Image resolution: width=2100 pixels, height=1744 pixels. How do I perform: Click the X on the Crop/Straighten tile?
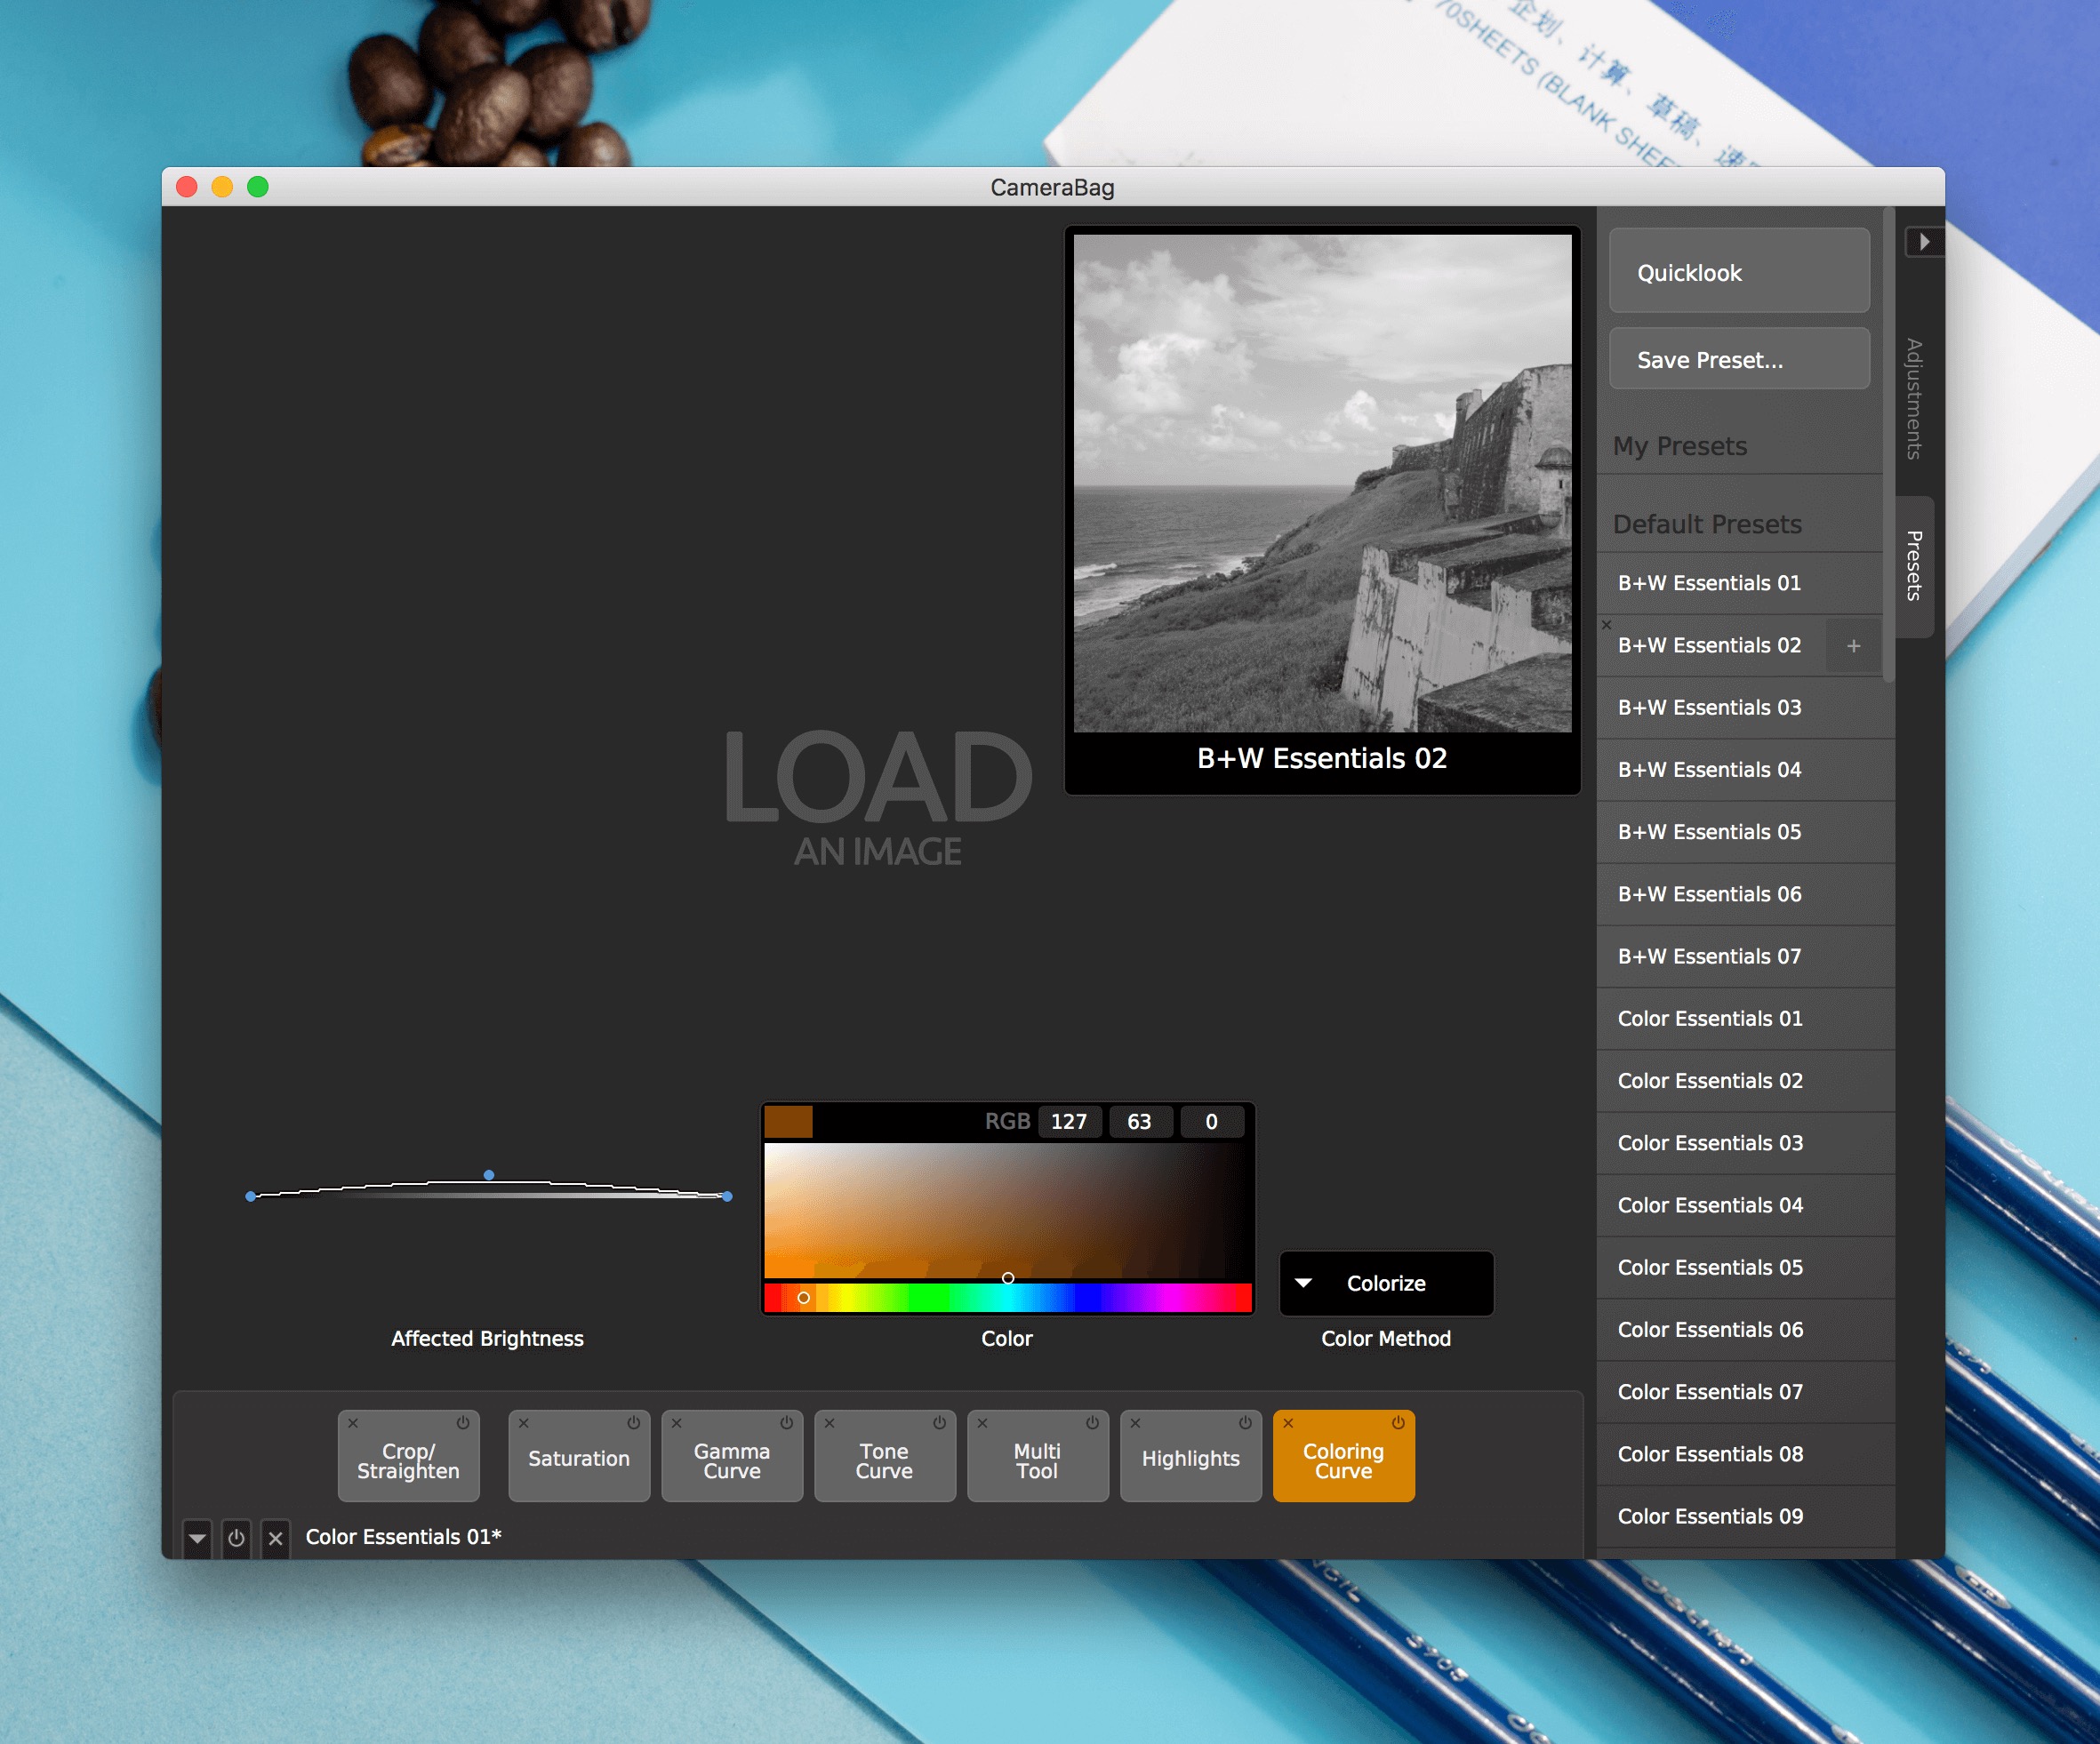tap(353, 1423)
